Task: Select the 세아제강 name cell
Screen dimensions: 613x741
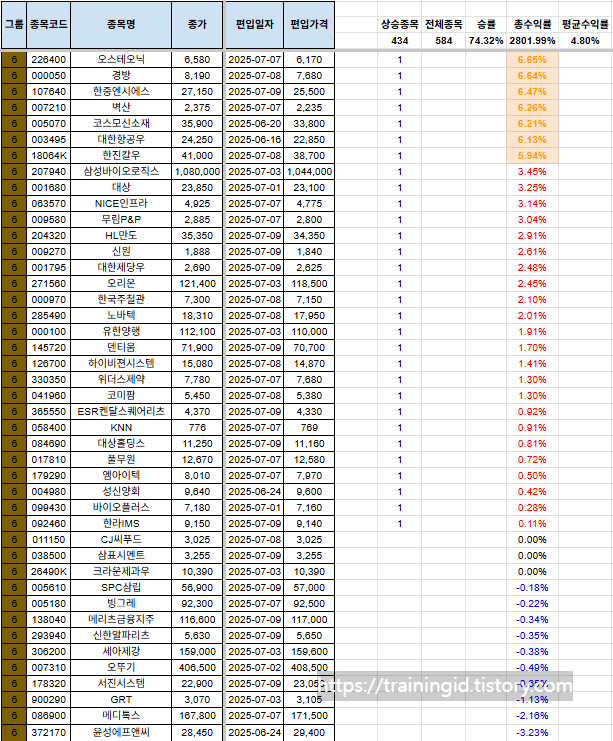Action: pos(121,652)
